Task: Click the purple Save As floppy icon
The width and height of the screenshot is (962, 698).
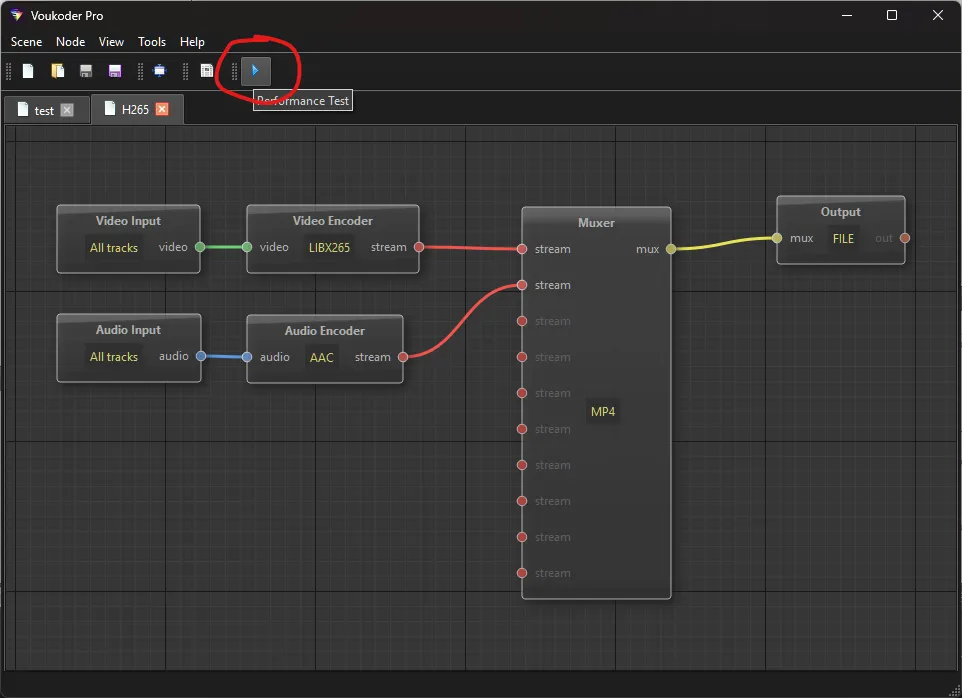Action: click(115, 71)
